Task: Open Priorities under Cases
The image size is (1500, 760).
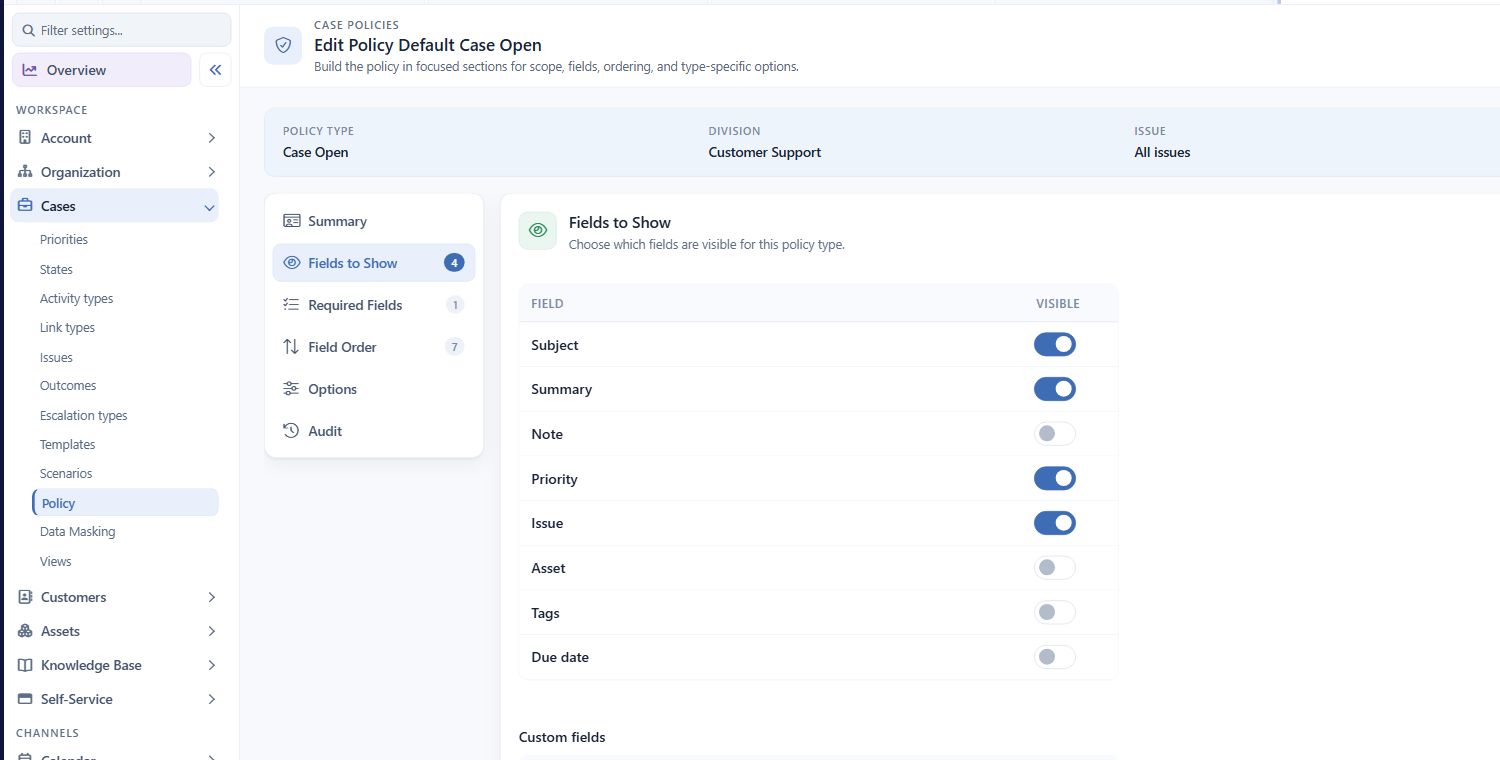Action: 64,240
